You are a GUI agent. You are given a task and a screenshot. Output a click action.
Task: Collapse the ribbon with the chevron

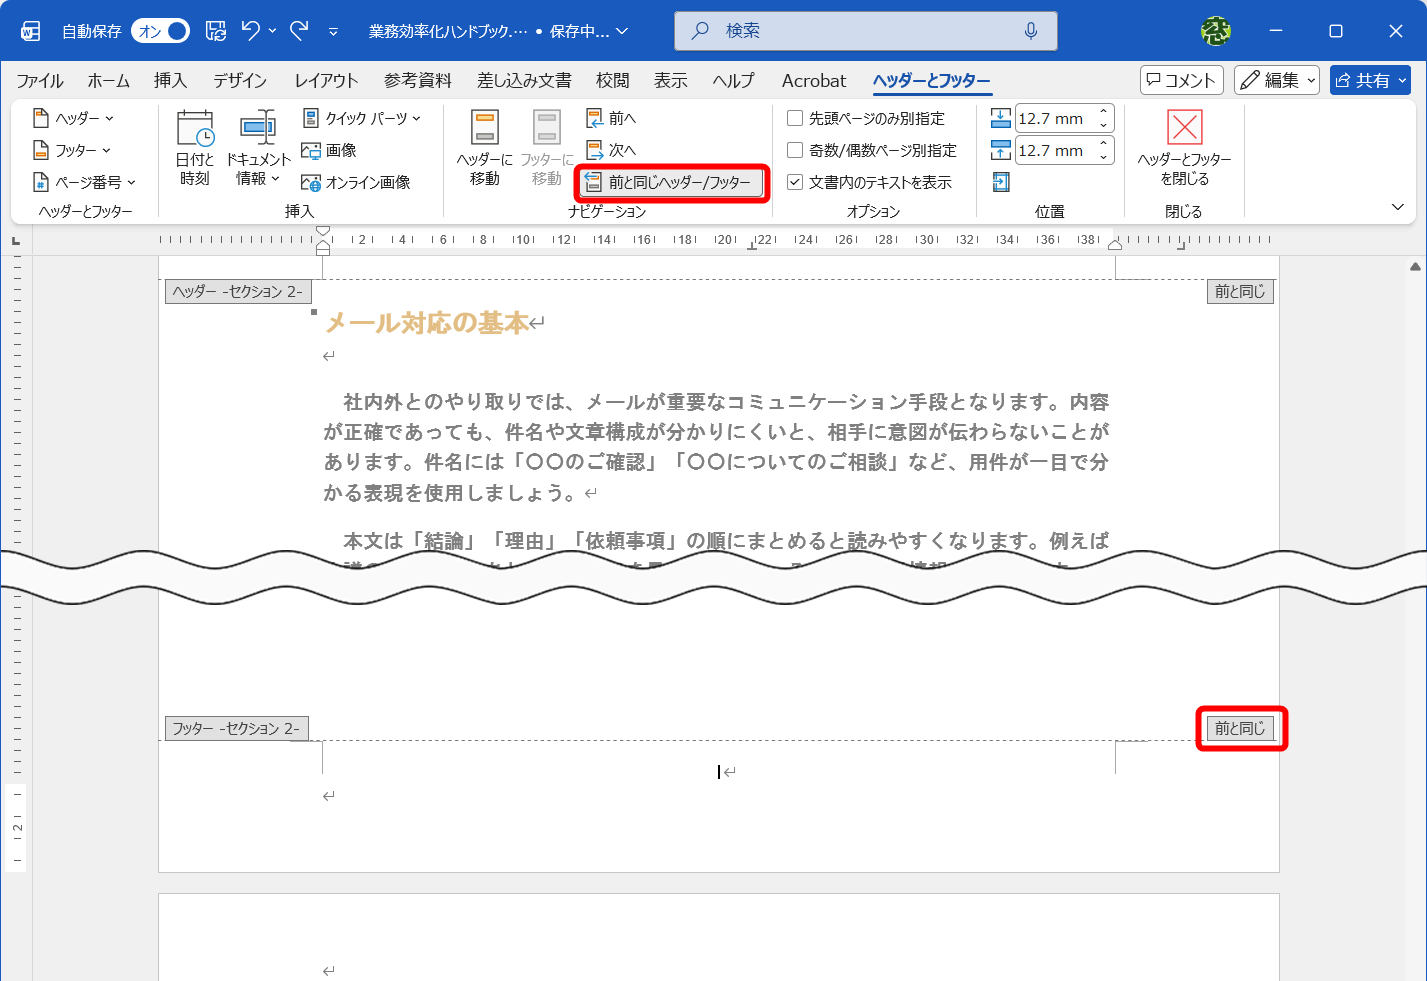(x=1398, y=207)
